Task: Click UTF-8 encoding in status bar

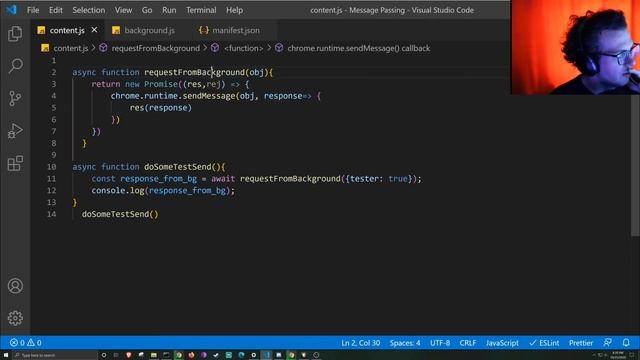Action: [x=440, y=342]
